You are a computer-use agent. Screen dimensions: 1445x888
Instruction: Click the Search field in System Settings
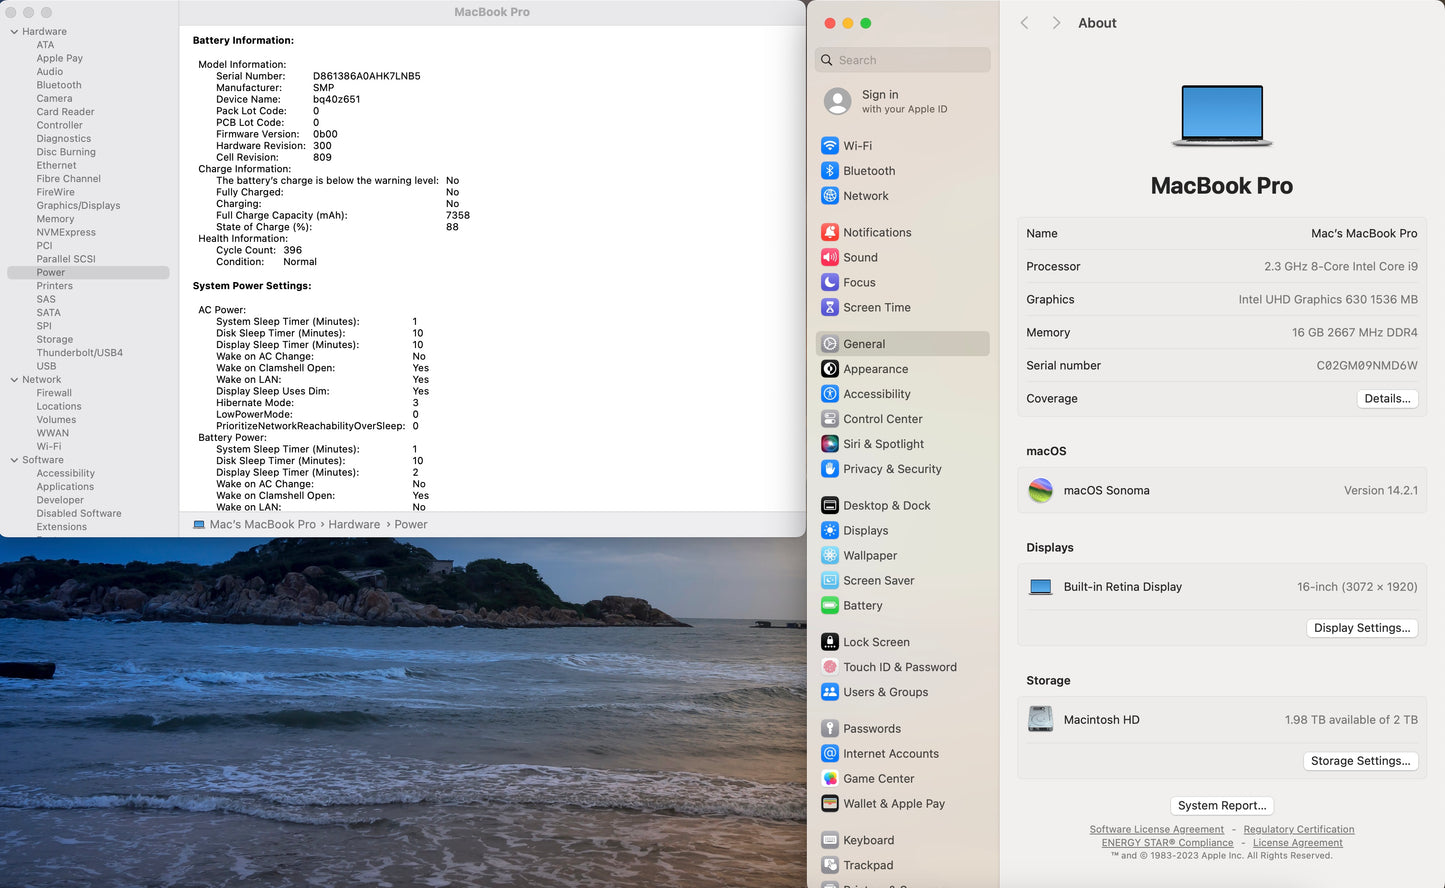(903, 60)
